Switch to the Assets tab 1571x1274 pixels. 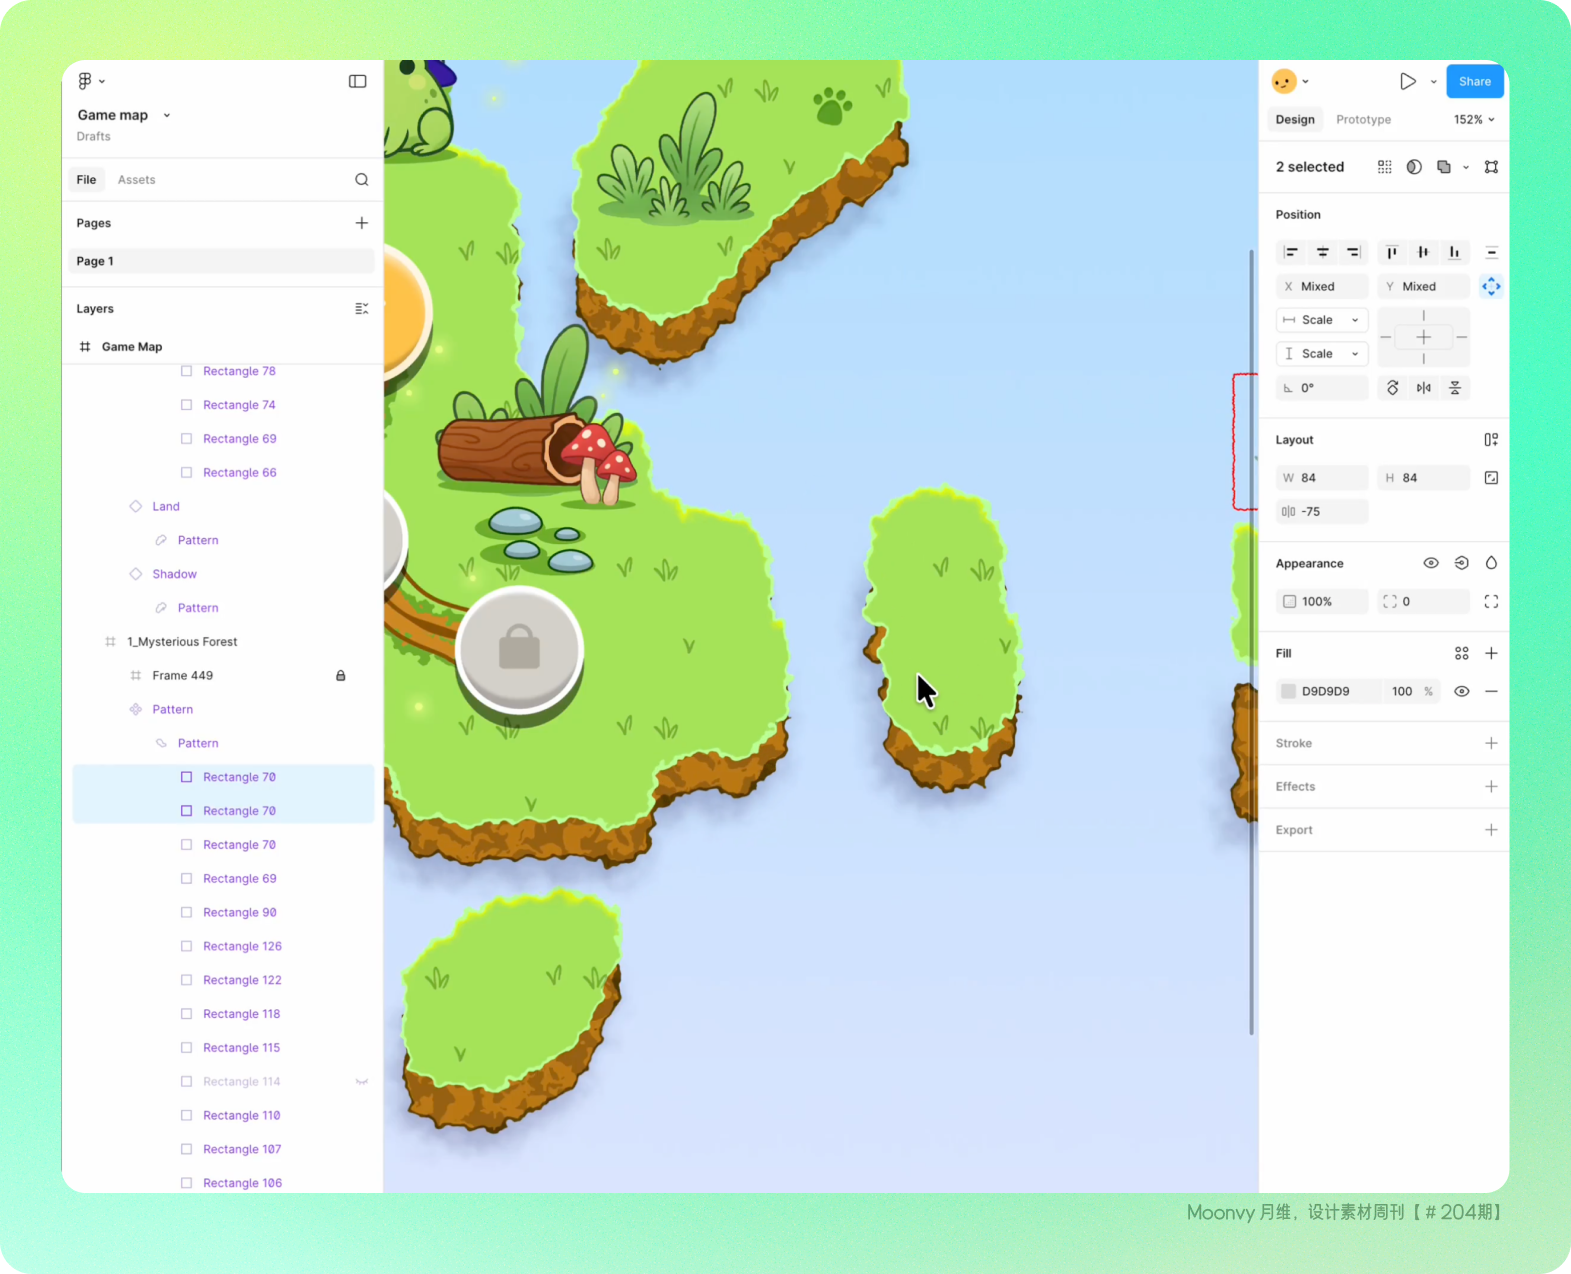[136, 180]
